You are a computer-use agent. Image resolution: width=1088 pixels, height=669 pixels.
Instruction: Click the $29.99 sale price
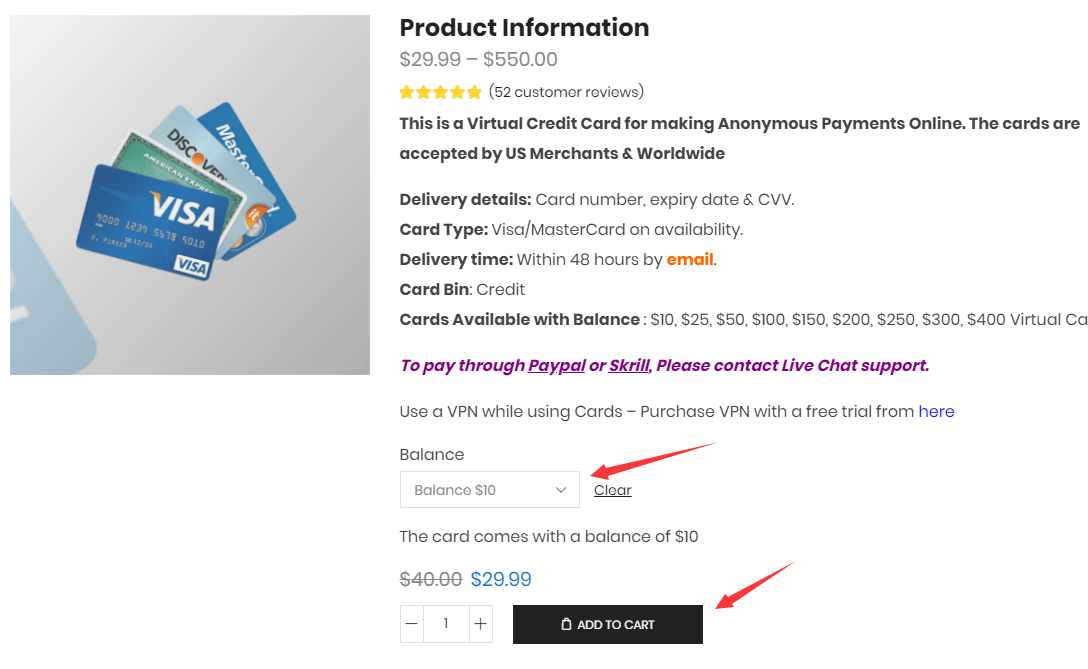(x=501, y=579)
